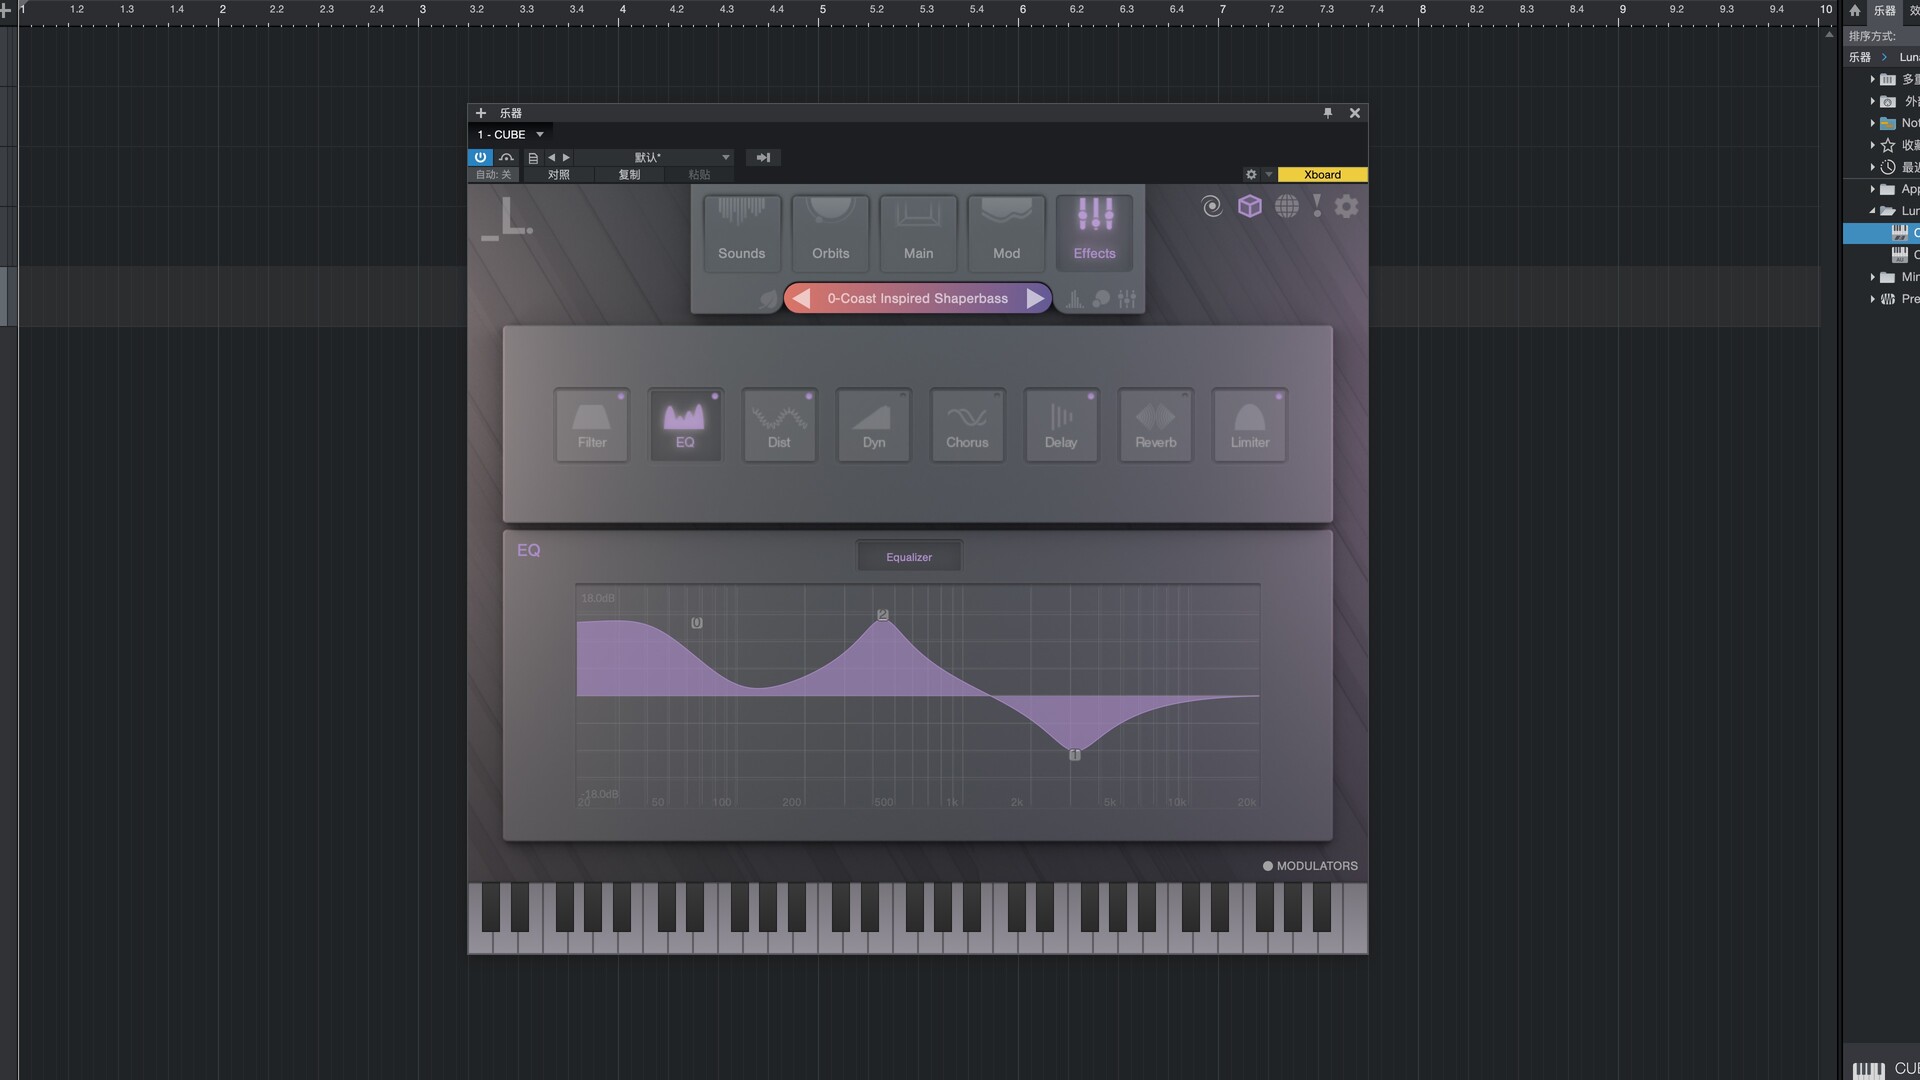Viewport: 1920px width, 1080px height.
Task: Click the purple cube icon
Action: [1249, 206]
